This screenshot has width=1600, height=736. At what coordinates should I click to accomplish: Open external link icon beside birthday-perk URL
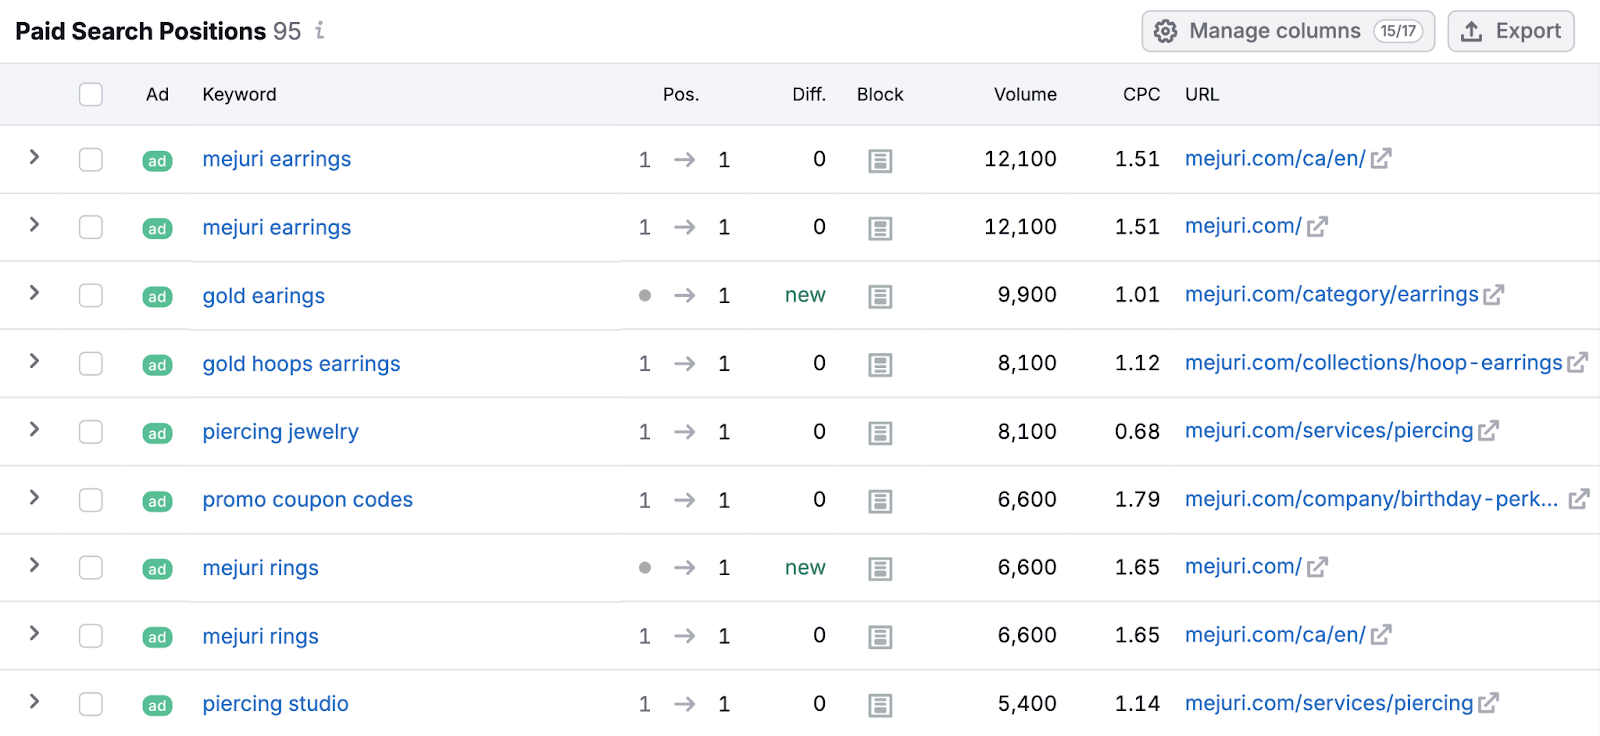tap(1579, 499)
